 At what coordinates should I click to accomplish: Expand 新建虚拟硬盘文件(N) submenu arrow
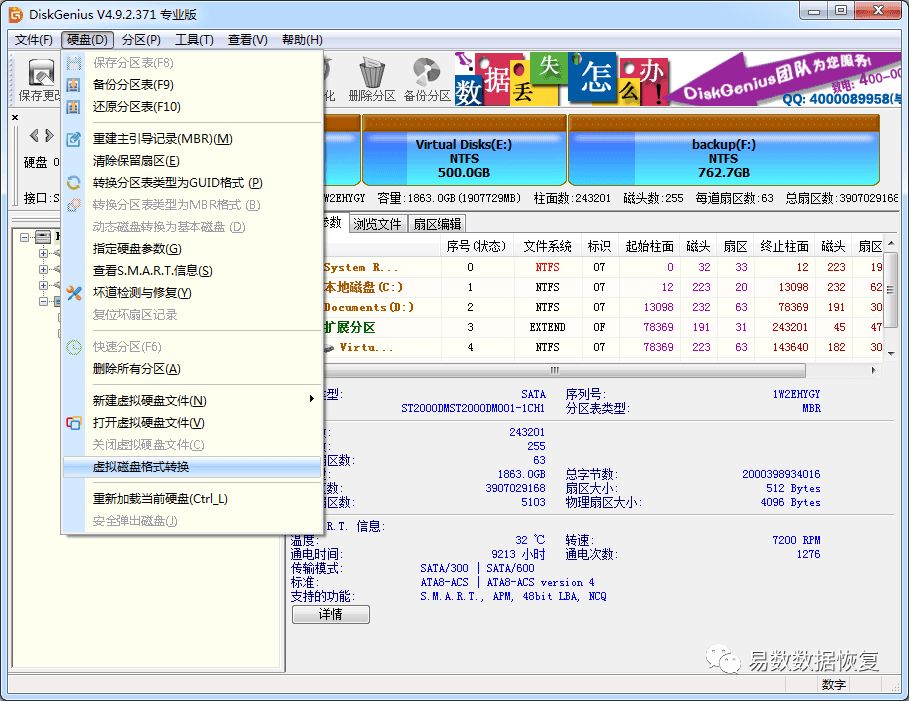tap(312, 399)
